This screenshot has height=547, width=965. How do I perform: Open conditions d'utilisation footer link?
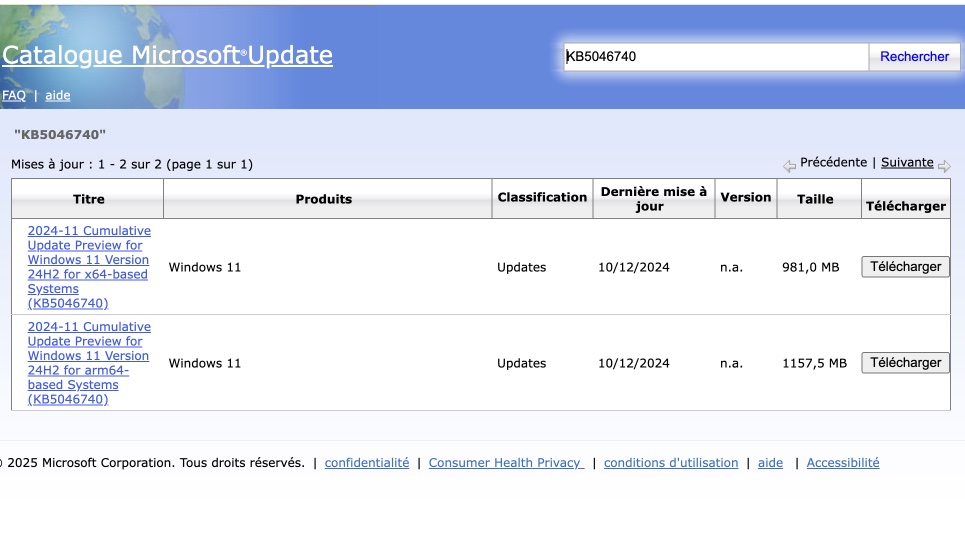tap(671, 463)
